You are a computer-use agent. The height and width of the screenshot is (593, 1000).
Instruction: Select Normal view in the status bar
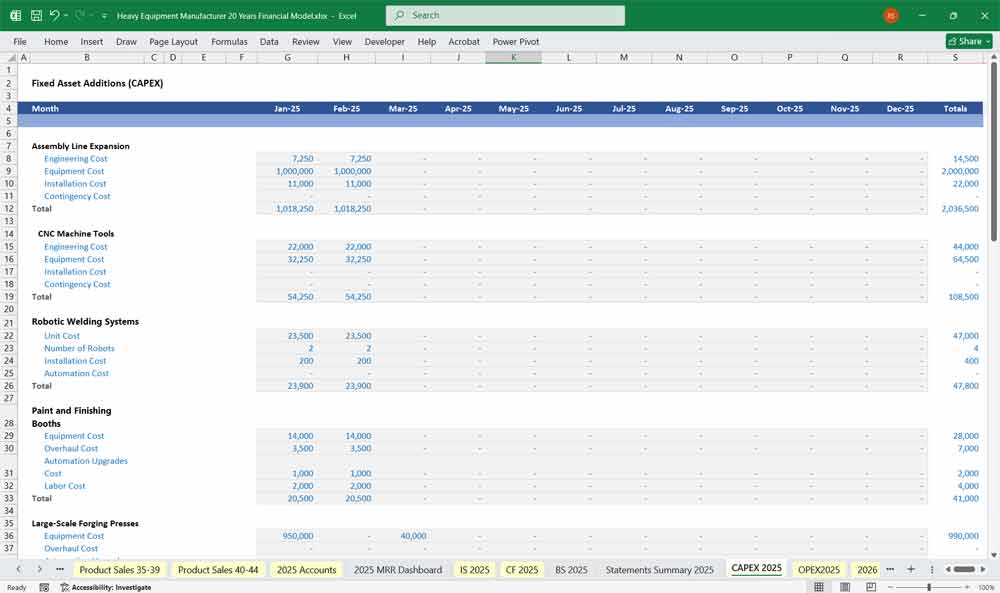tap(820, 587)
